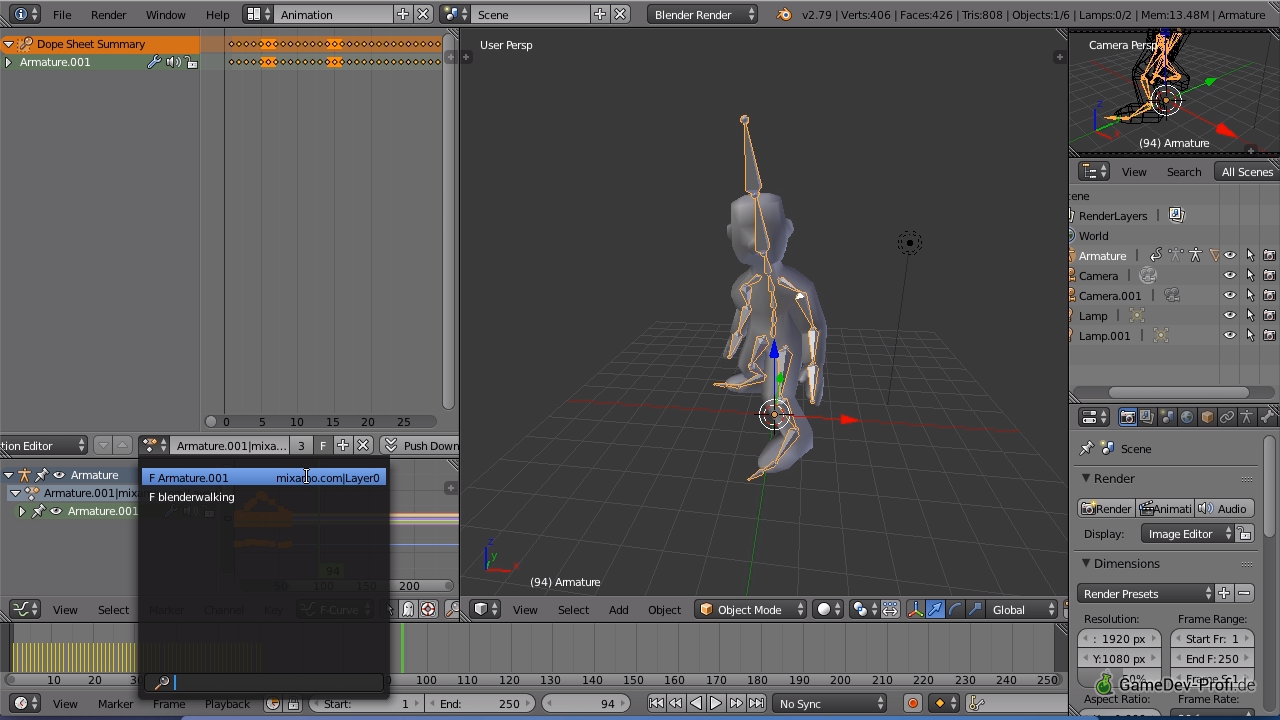Toggle the fake user F button
This screenshot has height=720, width=1280.
[x=322, y=446]
